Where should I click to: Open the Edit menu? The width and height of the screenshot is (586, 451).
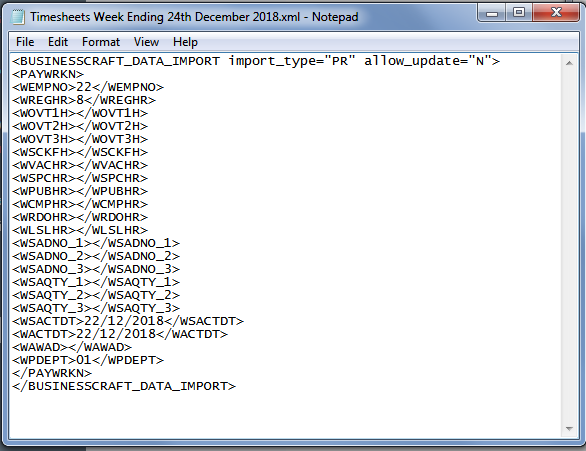coord(58,42)
